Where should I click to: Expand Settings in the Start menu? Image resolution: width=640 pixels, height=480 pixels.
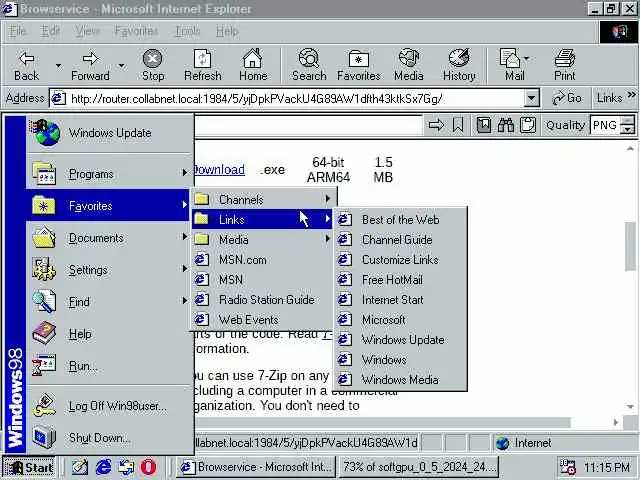coord(109,270)
